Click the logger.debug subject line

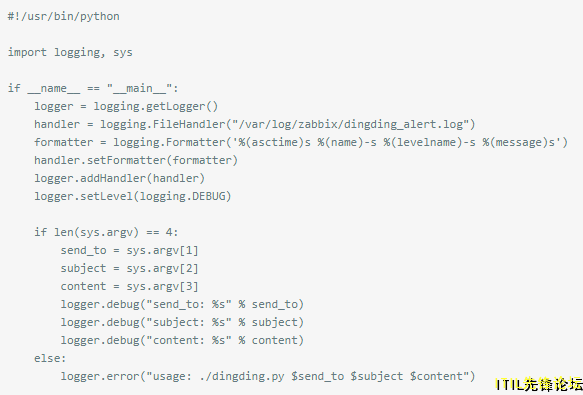click(182, 322)
